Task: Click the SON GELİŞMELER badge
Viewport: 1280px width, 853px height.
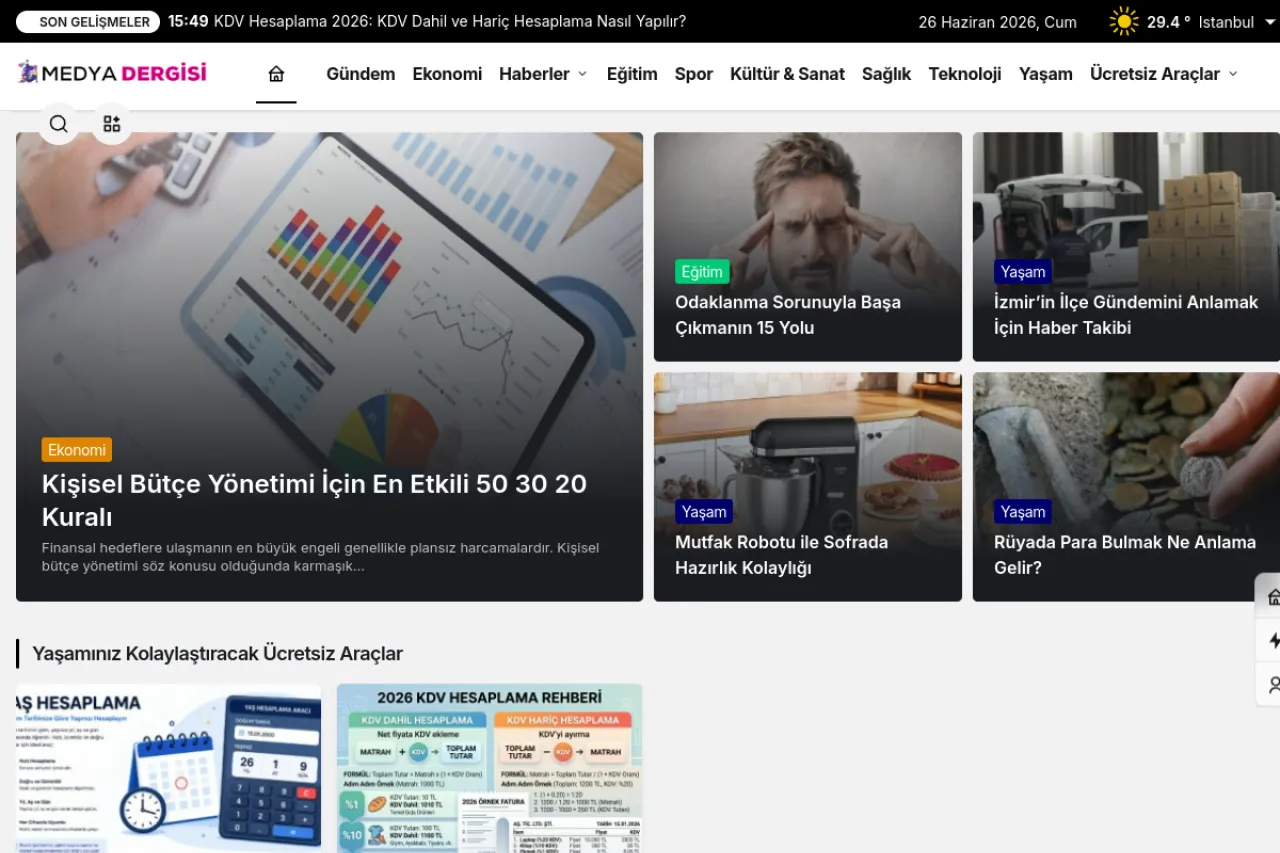Action: 89,22
